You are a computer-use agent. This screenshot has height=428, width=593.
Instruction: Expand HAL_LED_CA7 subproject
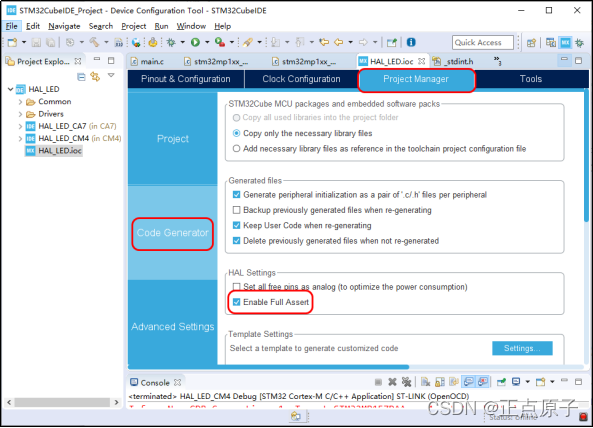click(x=20, y=126)
